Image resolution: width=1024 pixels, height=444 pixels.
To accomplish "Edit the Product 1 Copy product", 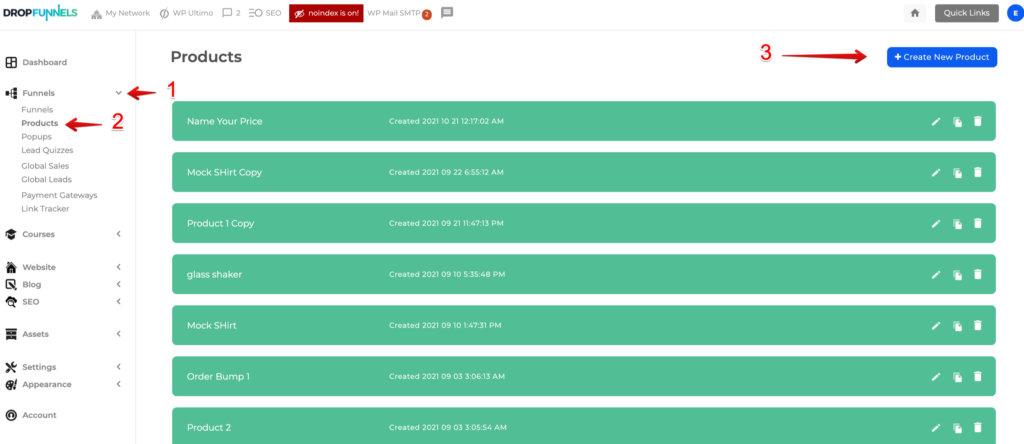I will click(936, 223).
